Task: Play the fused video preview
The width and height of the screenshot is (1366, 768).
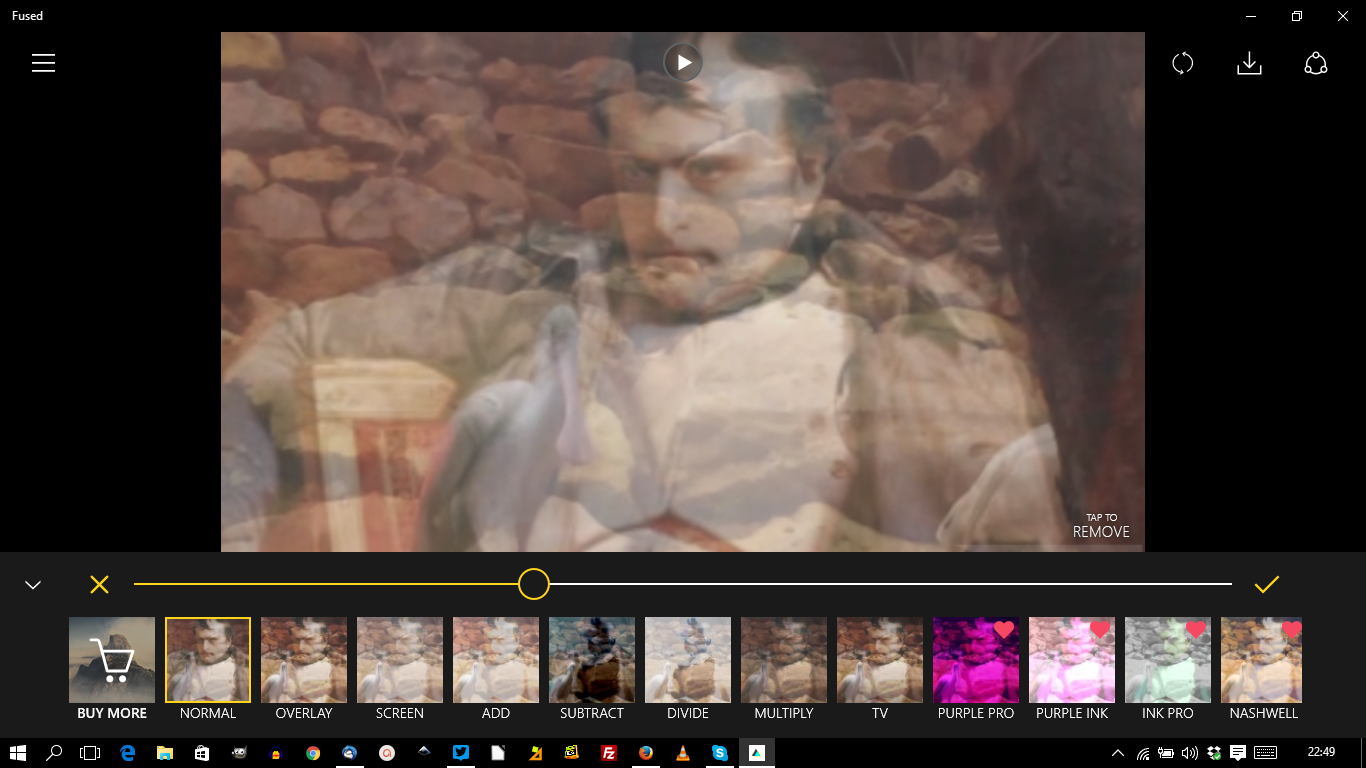Action: pyautogui.click(x=683, y=62)
